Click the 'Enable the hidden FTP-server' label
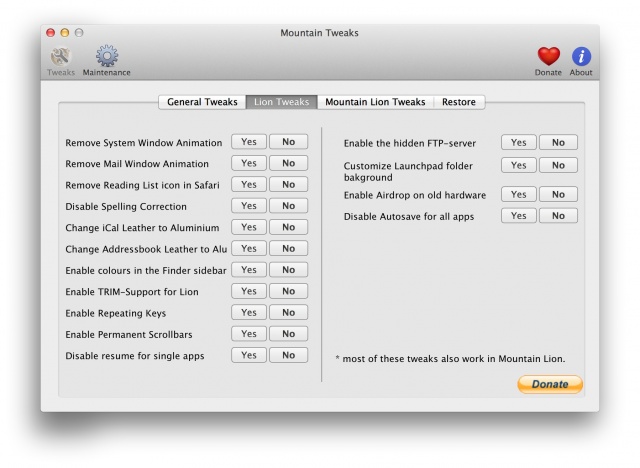 point(410,143)
